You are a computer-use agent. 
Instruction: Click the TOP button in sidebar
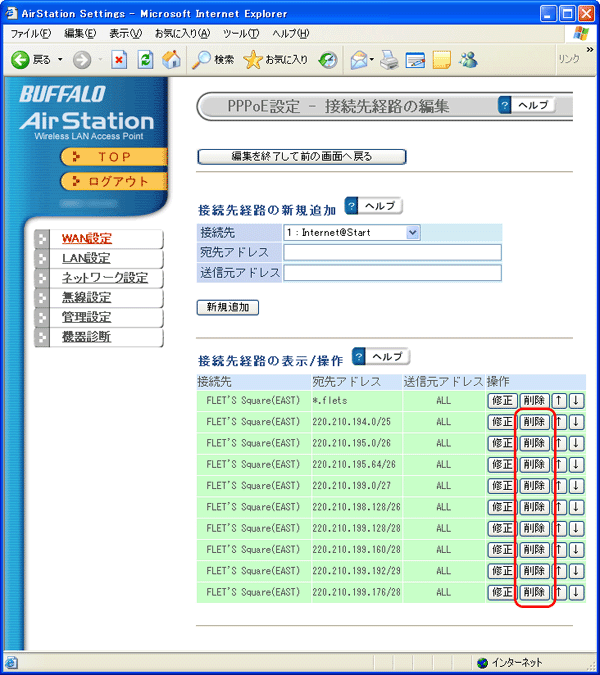(x=114, y=157)
